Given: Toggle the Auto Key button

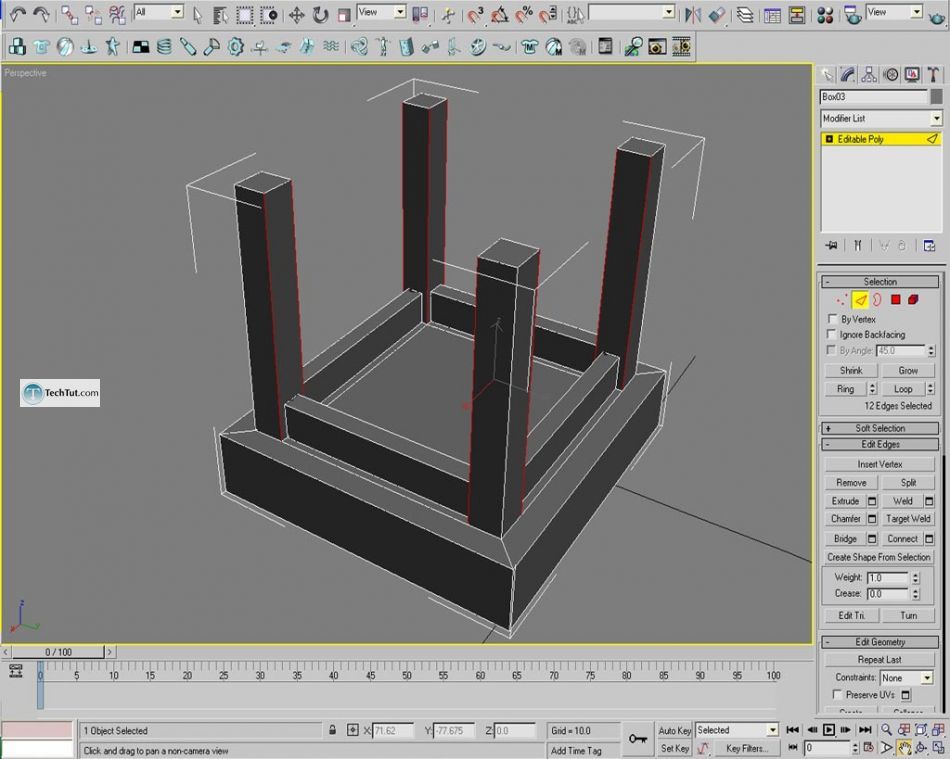Looking at the screenshot, I should point(674,731).
